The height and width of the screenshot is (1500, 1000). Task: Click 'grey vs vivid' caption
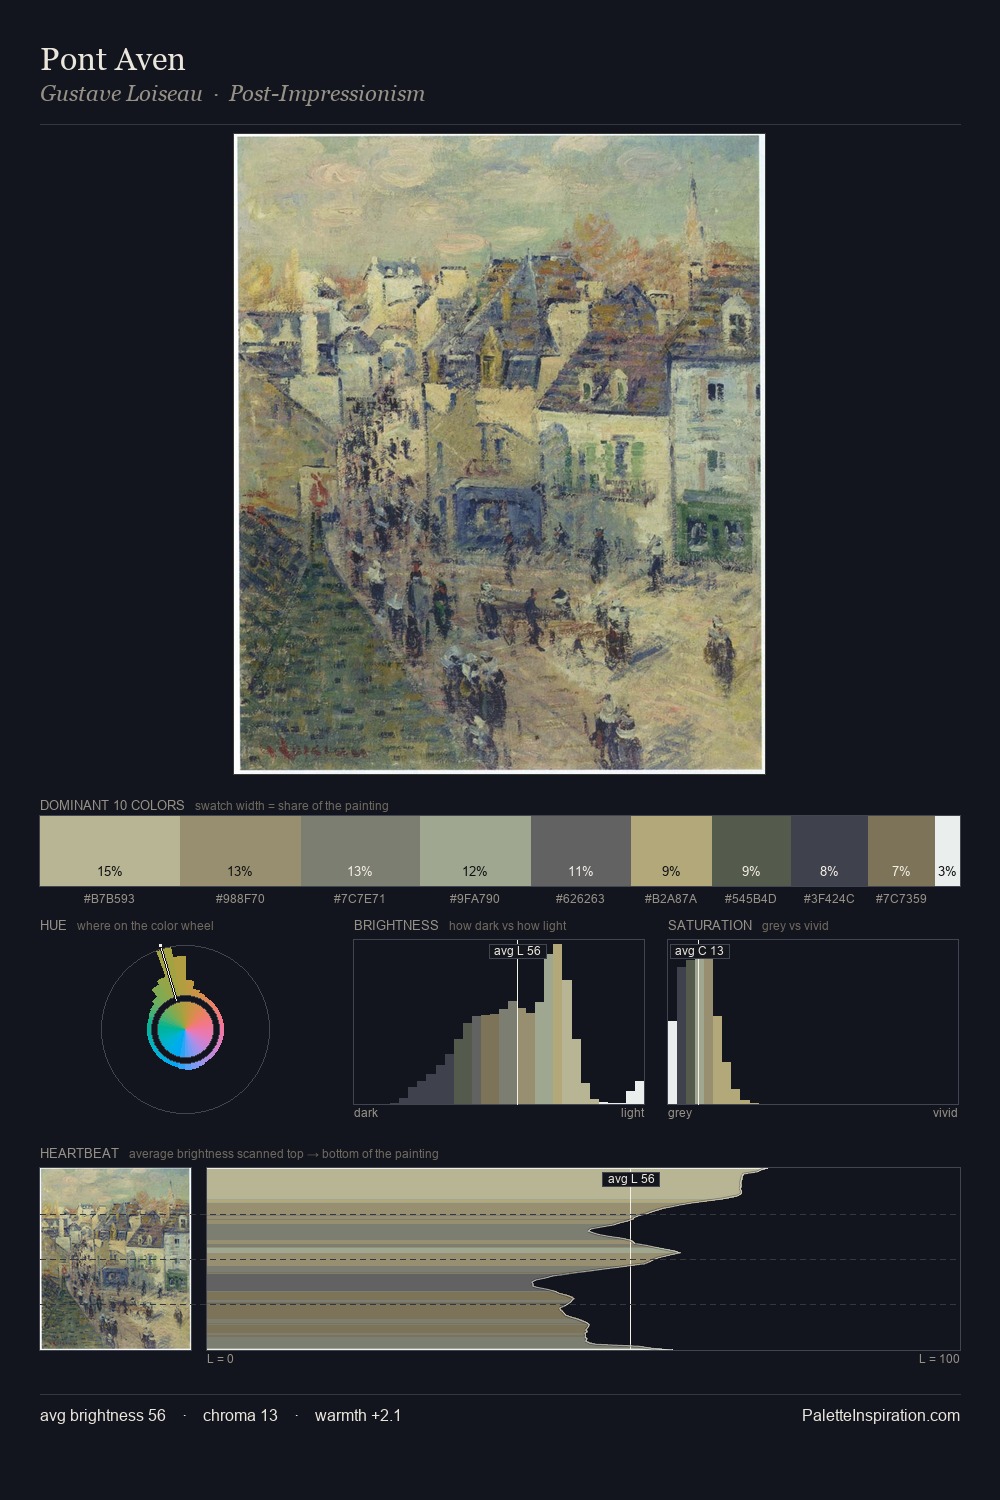pyautogui.click(x=795, y=926)
